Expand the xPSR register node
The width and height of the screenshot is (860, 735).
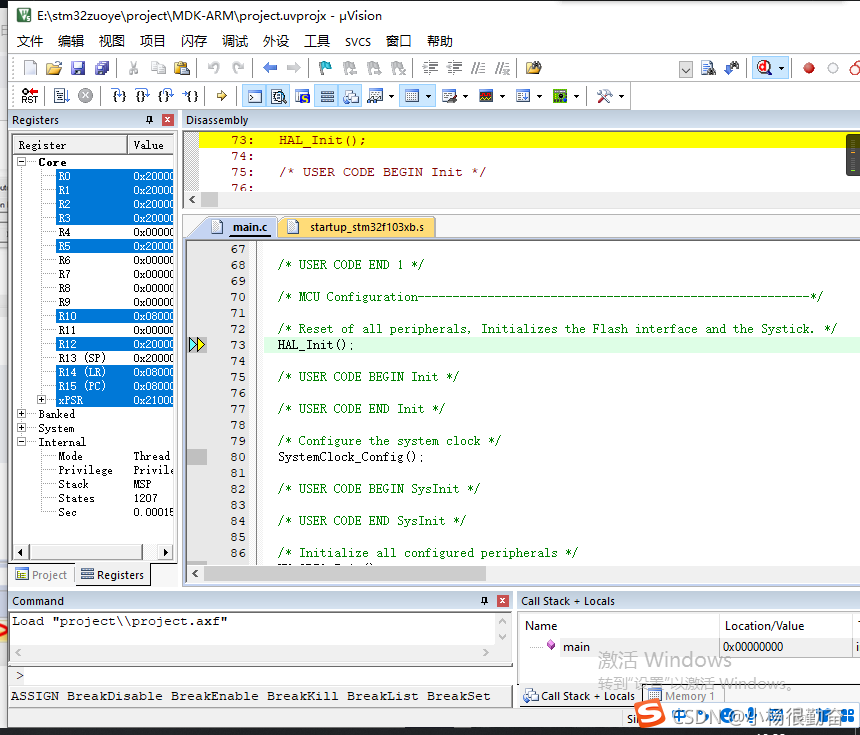[41, 400]
